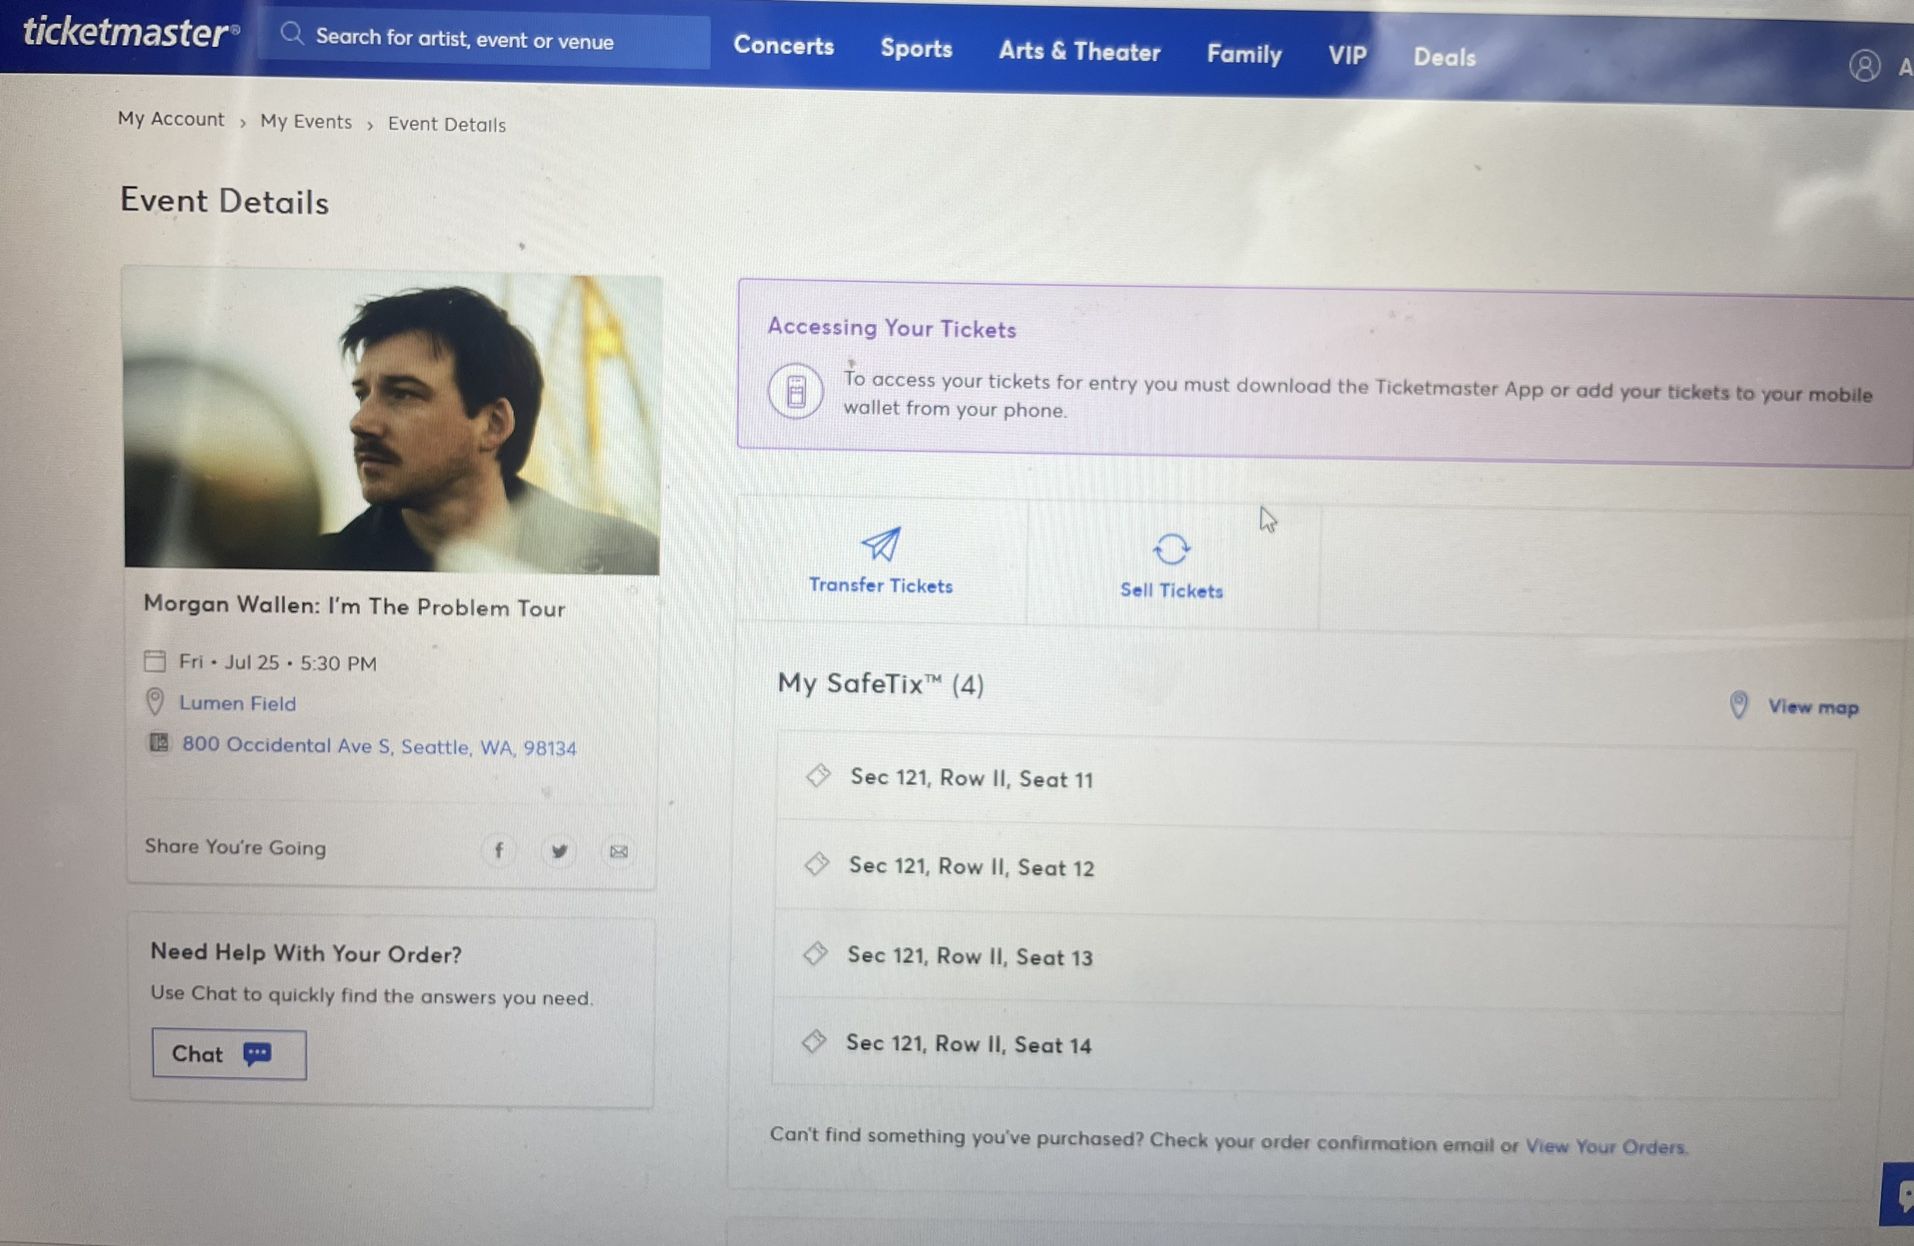Share event on Facebook
This screenshot has width=1914, height=1246.
click(x=498, y=850)
